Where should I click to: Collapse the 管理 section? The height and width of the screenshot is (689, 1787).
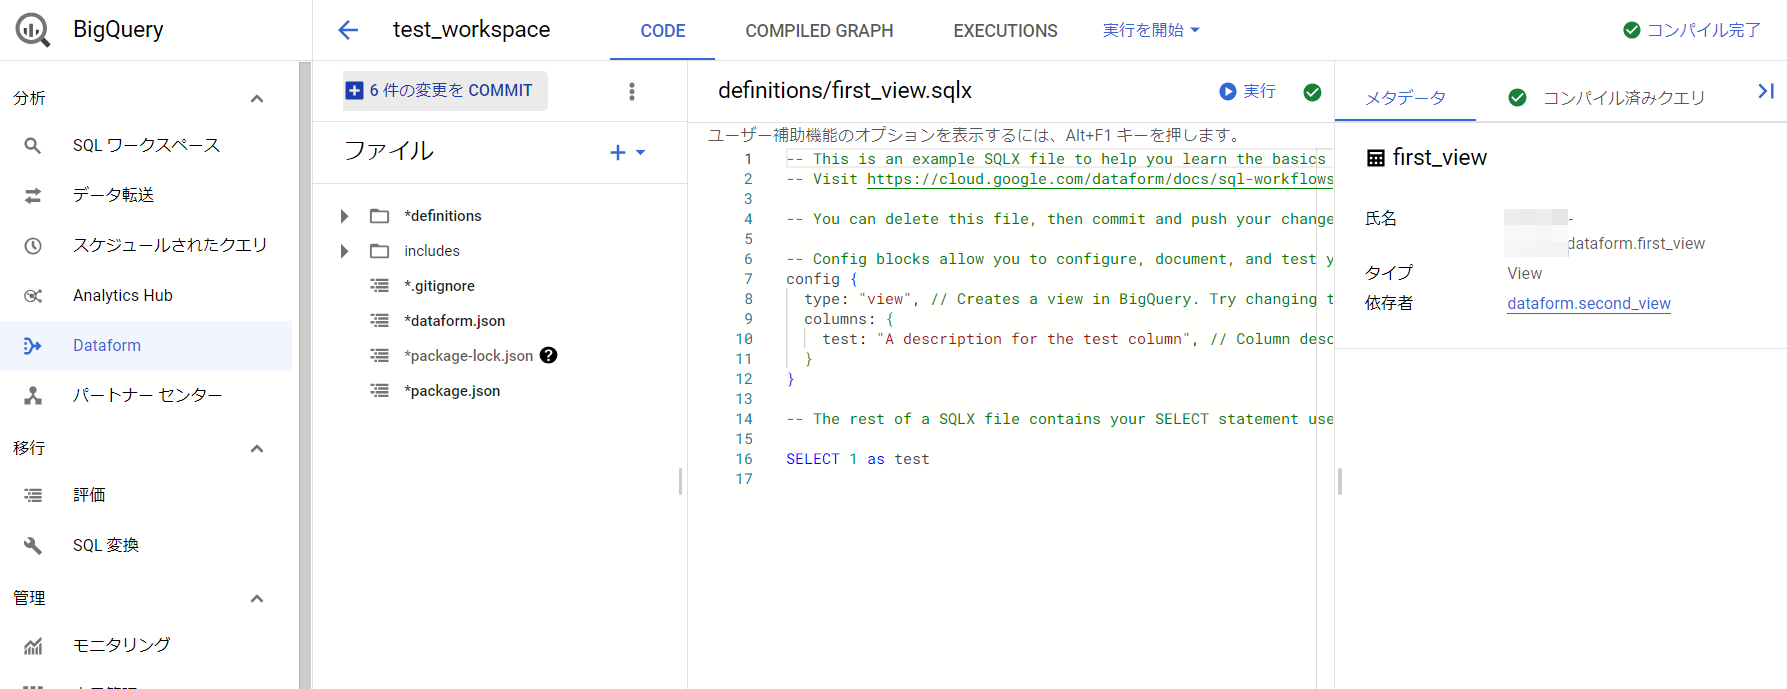click(257, 598)
